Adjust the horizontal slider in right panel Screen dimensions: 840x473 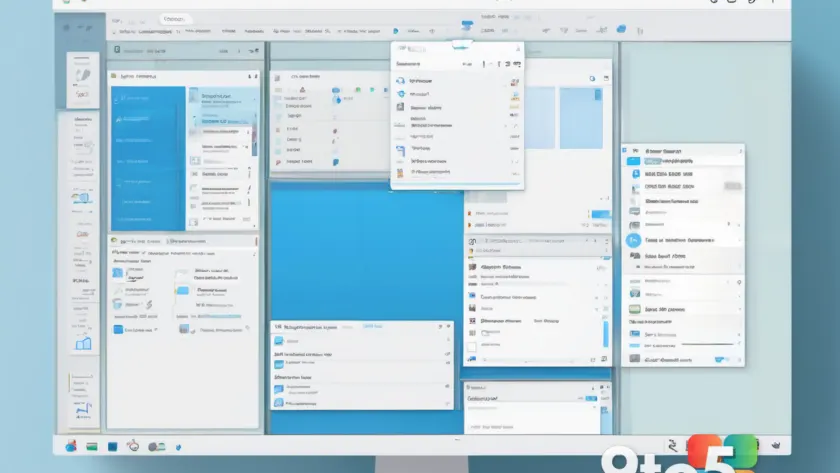click(707, 344)
